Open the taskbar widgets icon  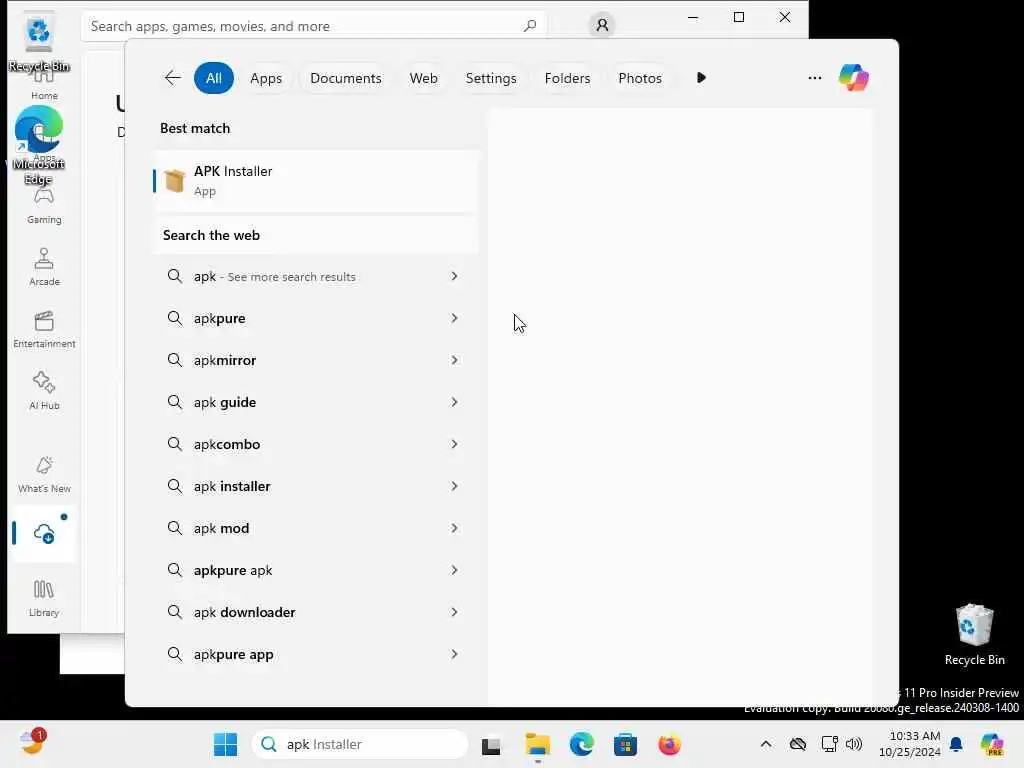31,743
